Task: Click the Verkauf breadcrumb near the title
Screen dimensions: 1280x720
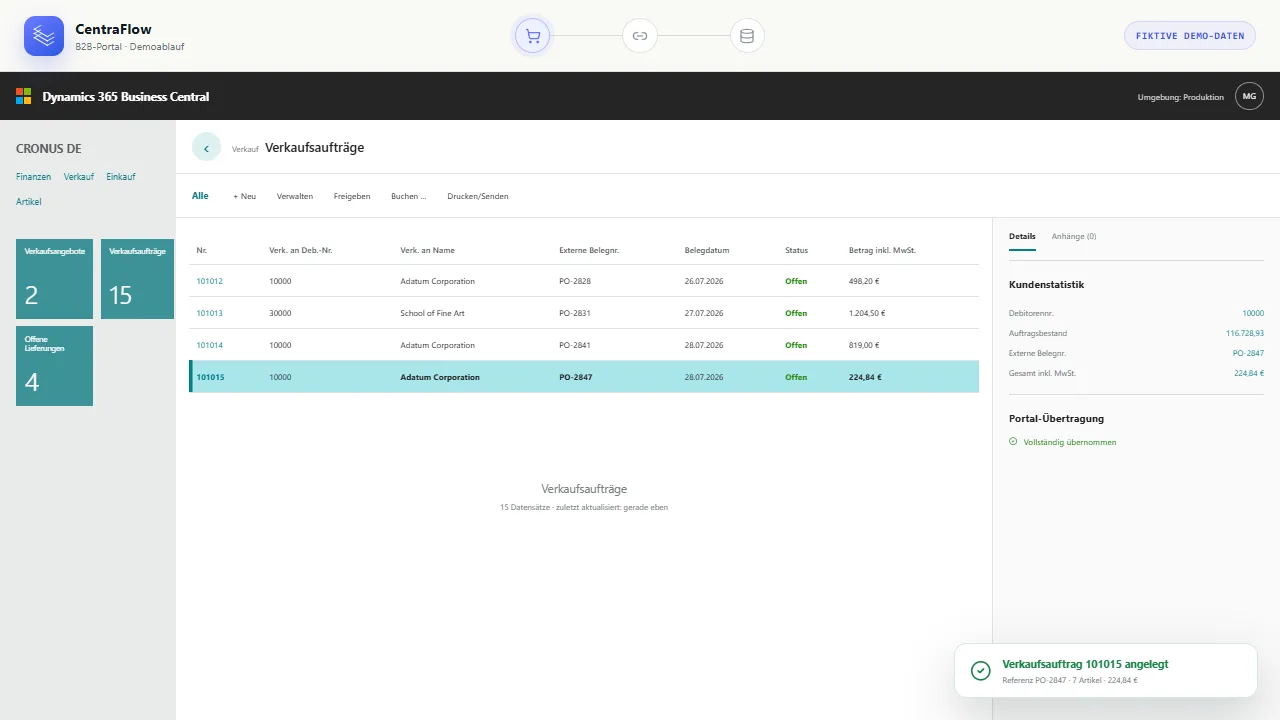Action: pos(245,149)
